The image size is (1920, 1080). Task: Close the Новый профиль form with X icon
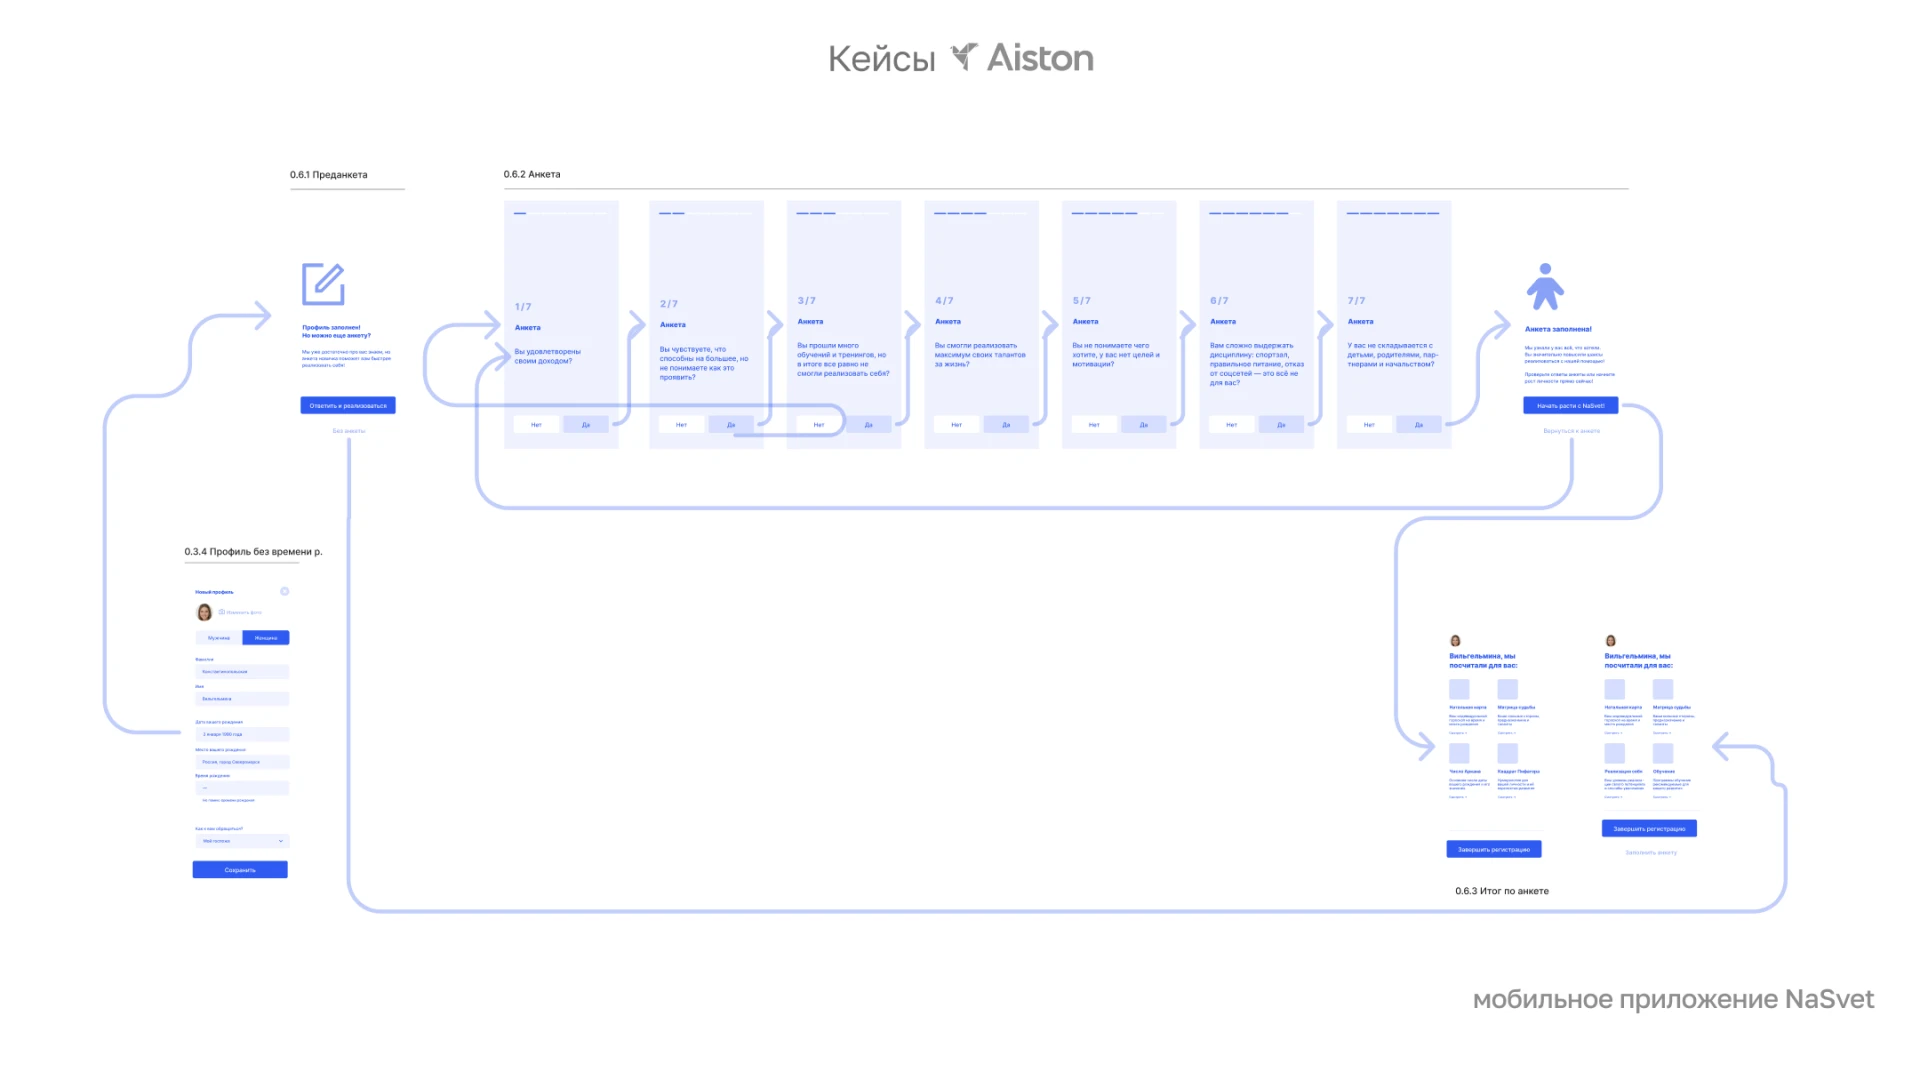pyautogui.click(x=285, y=591)
